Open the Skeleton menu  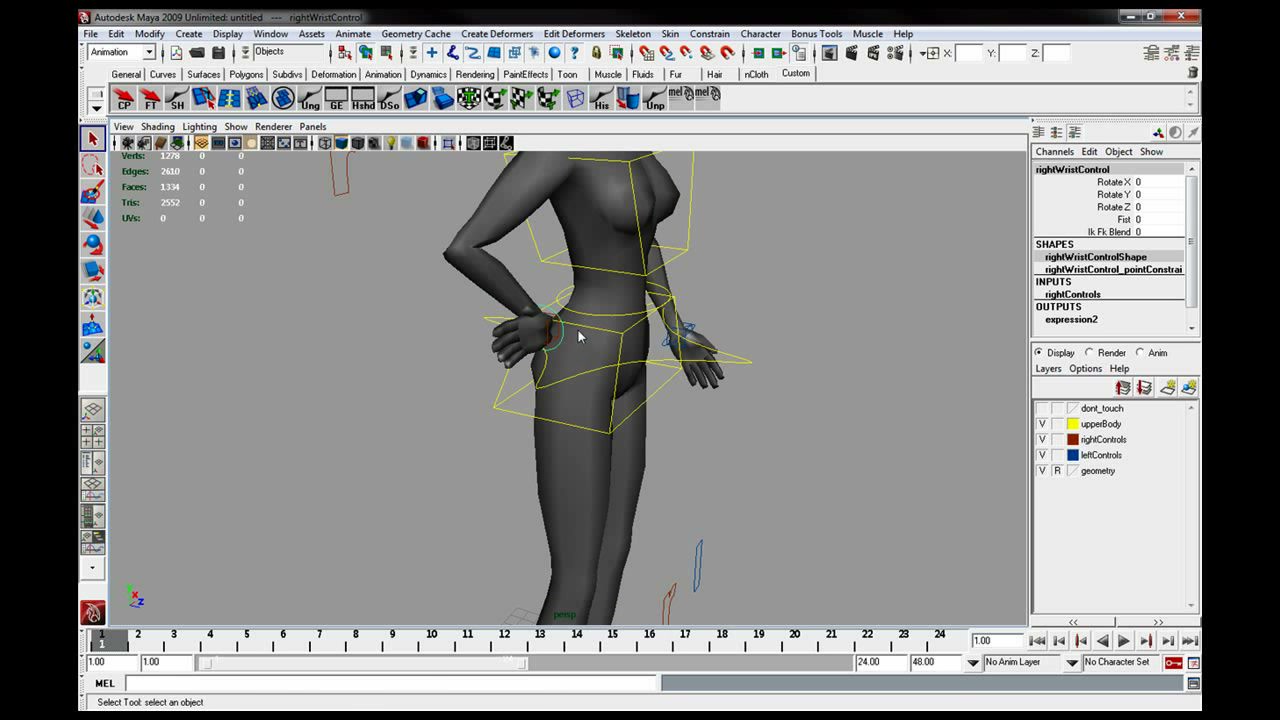coord(632,34)
